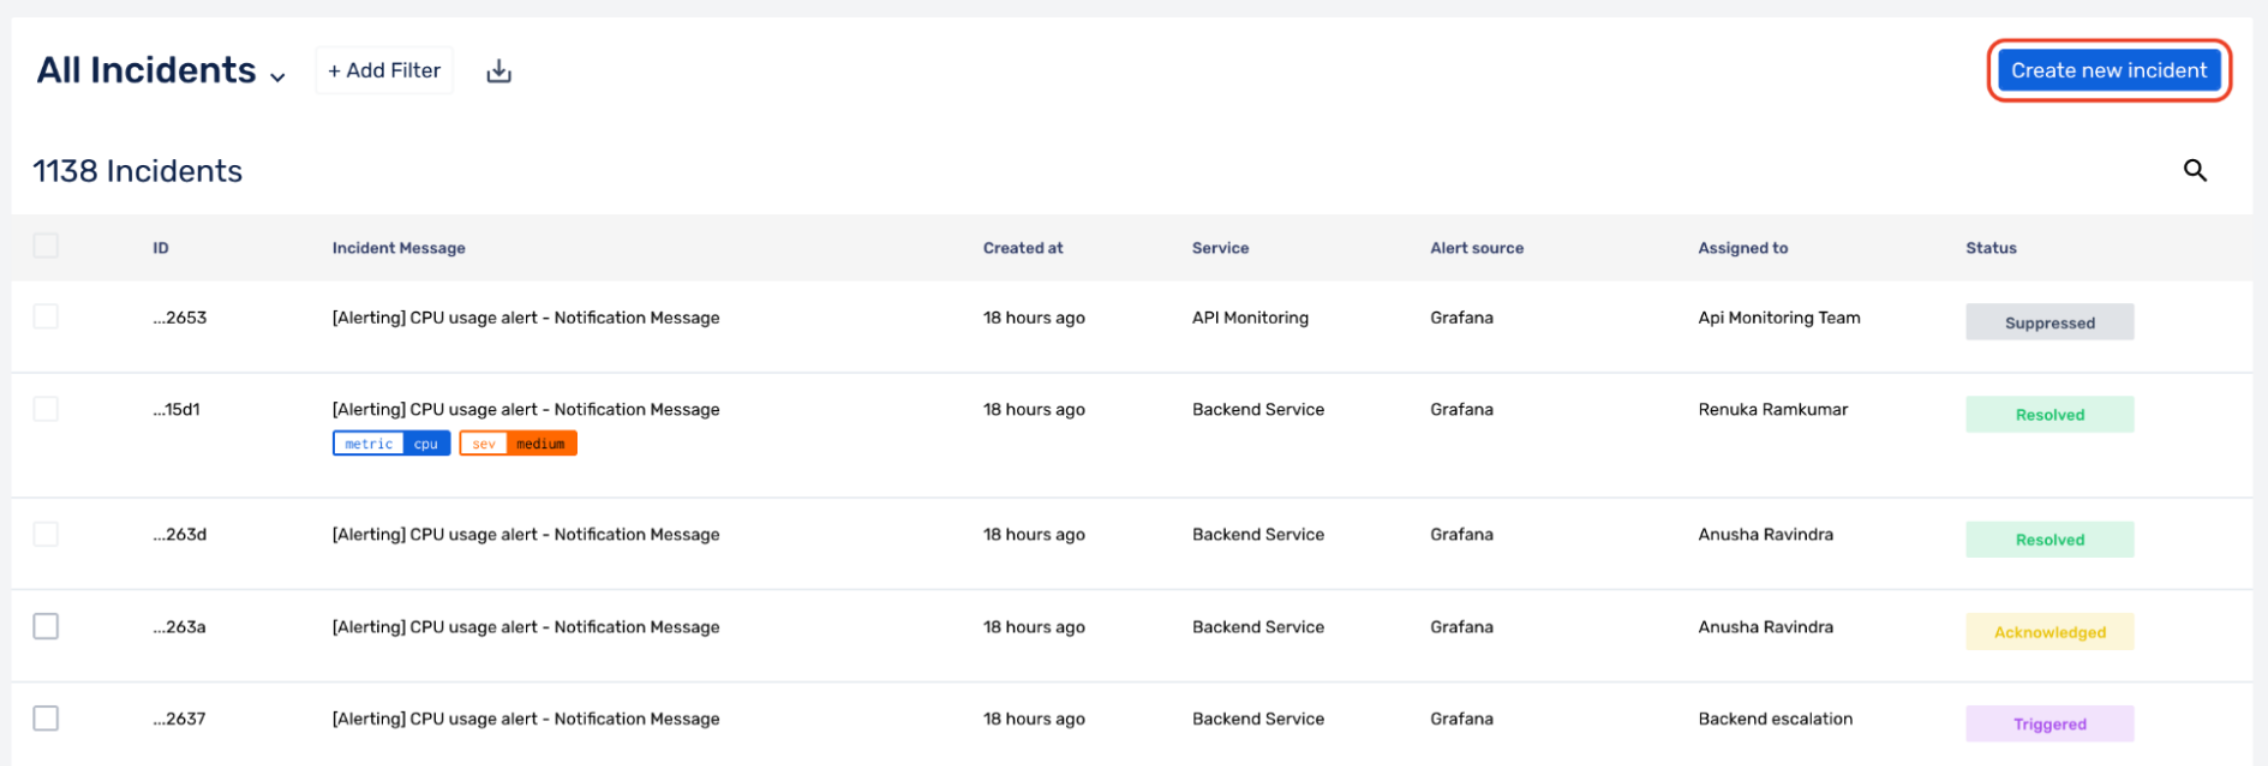Viewport: 2268px width, 766px height.
Task: Click the incident message in row ...263d
Action: click(526, 535)
